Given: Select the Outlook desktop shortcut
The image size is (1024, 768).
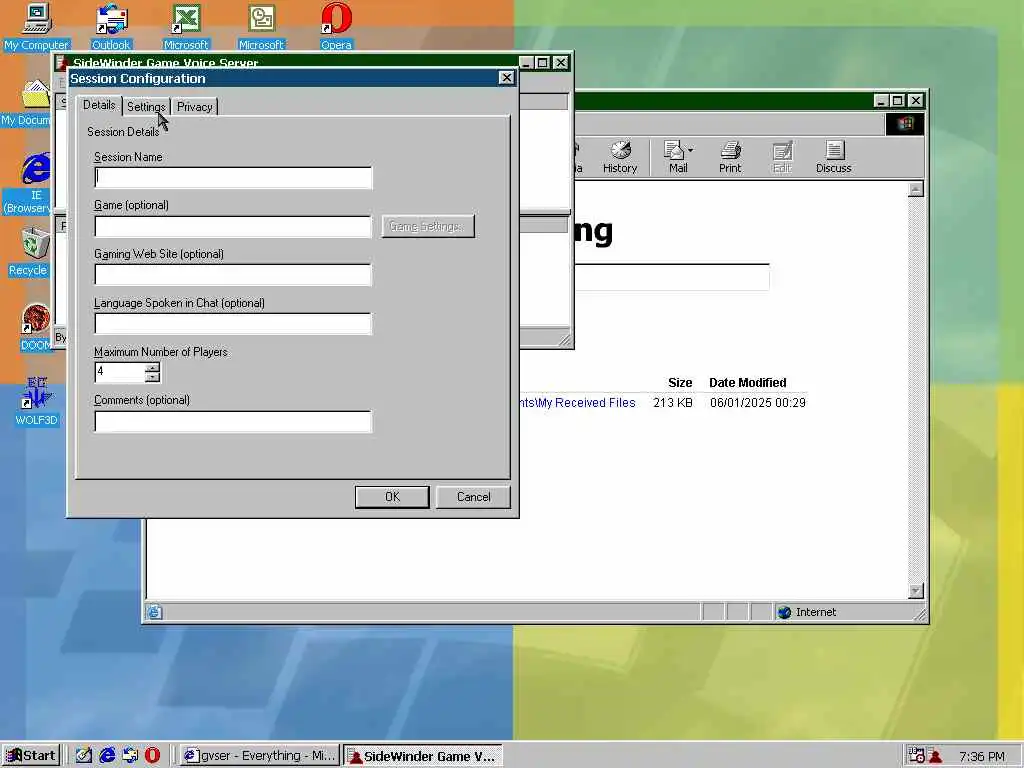Looking at the screenshot, I should (x=111, y=26).
